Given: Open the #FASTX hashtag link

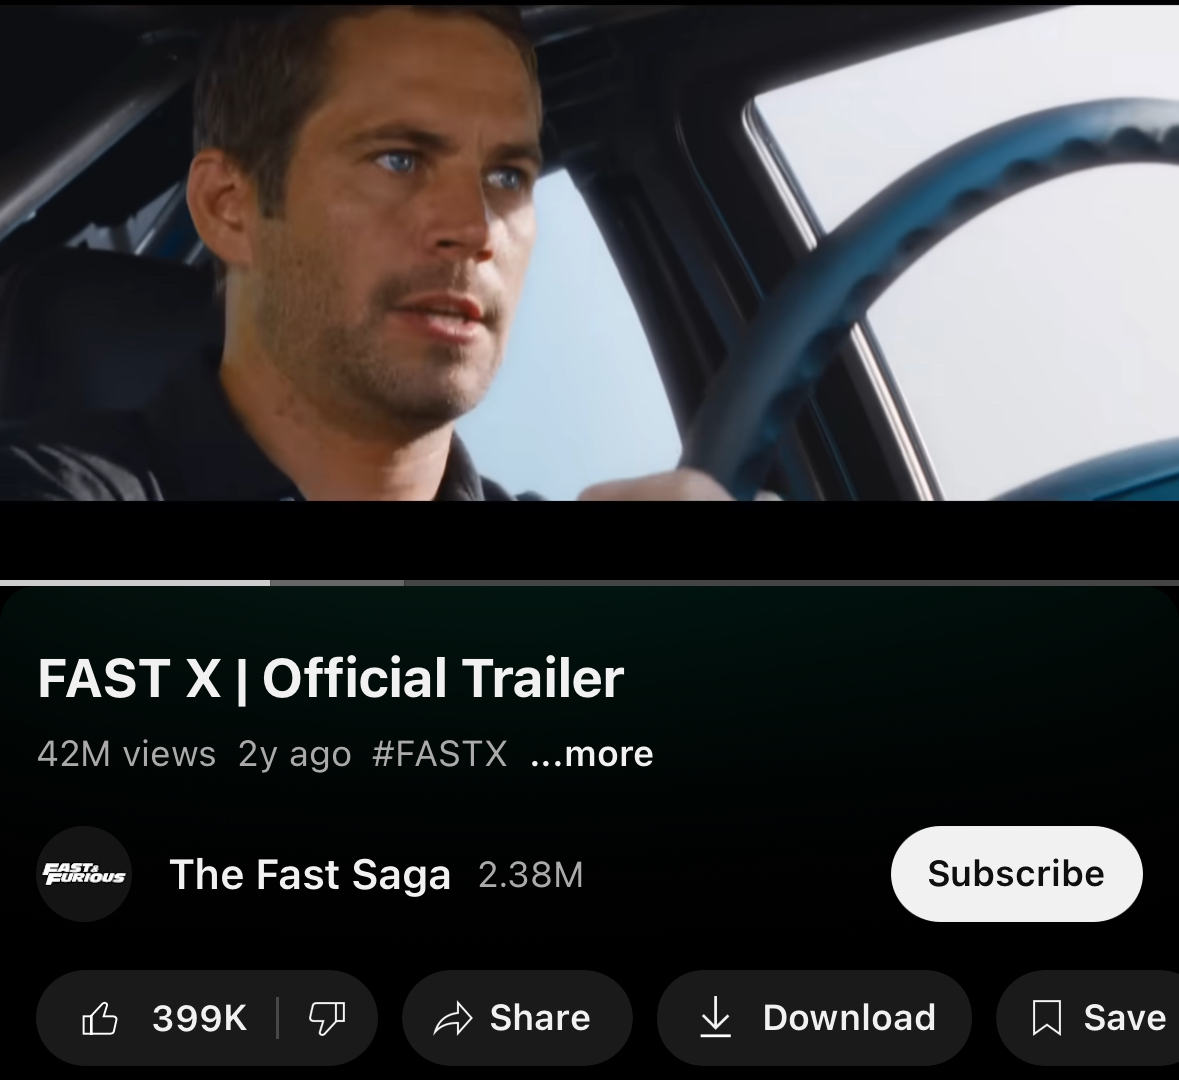Looking at the screenshot, I should [439, 754].
